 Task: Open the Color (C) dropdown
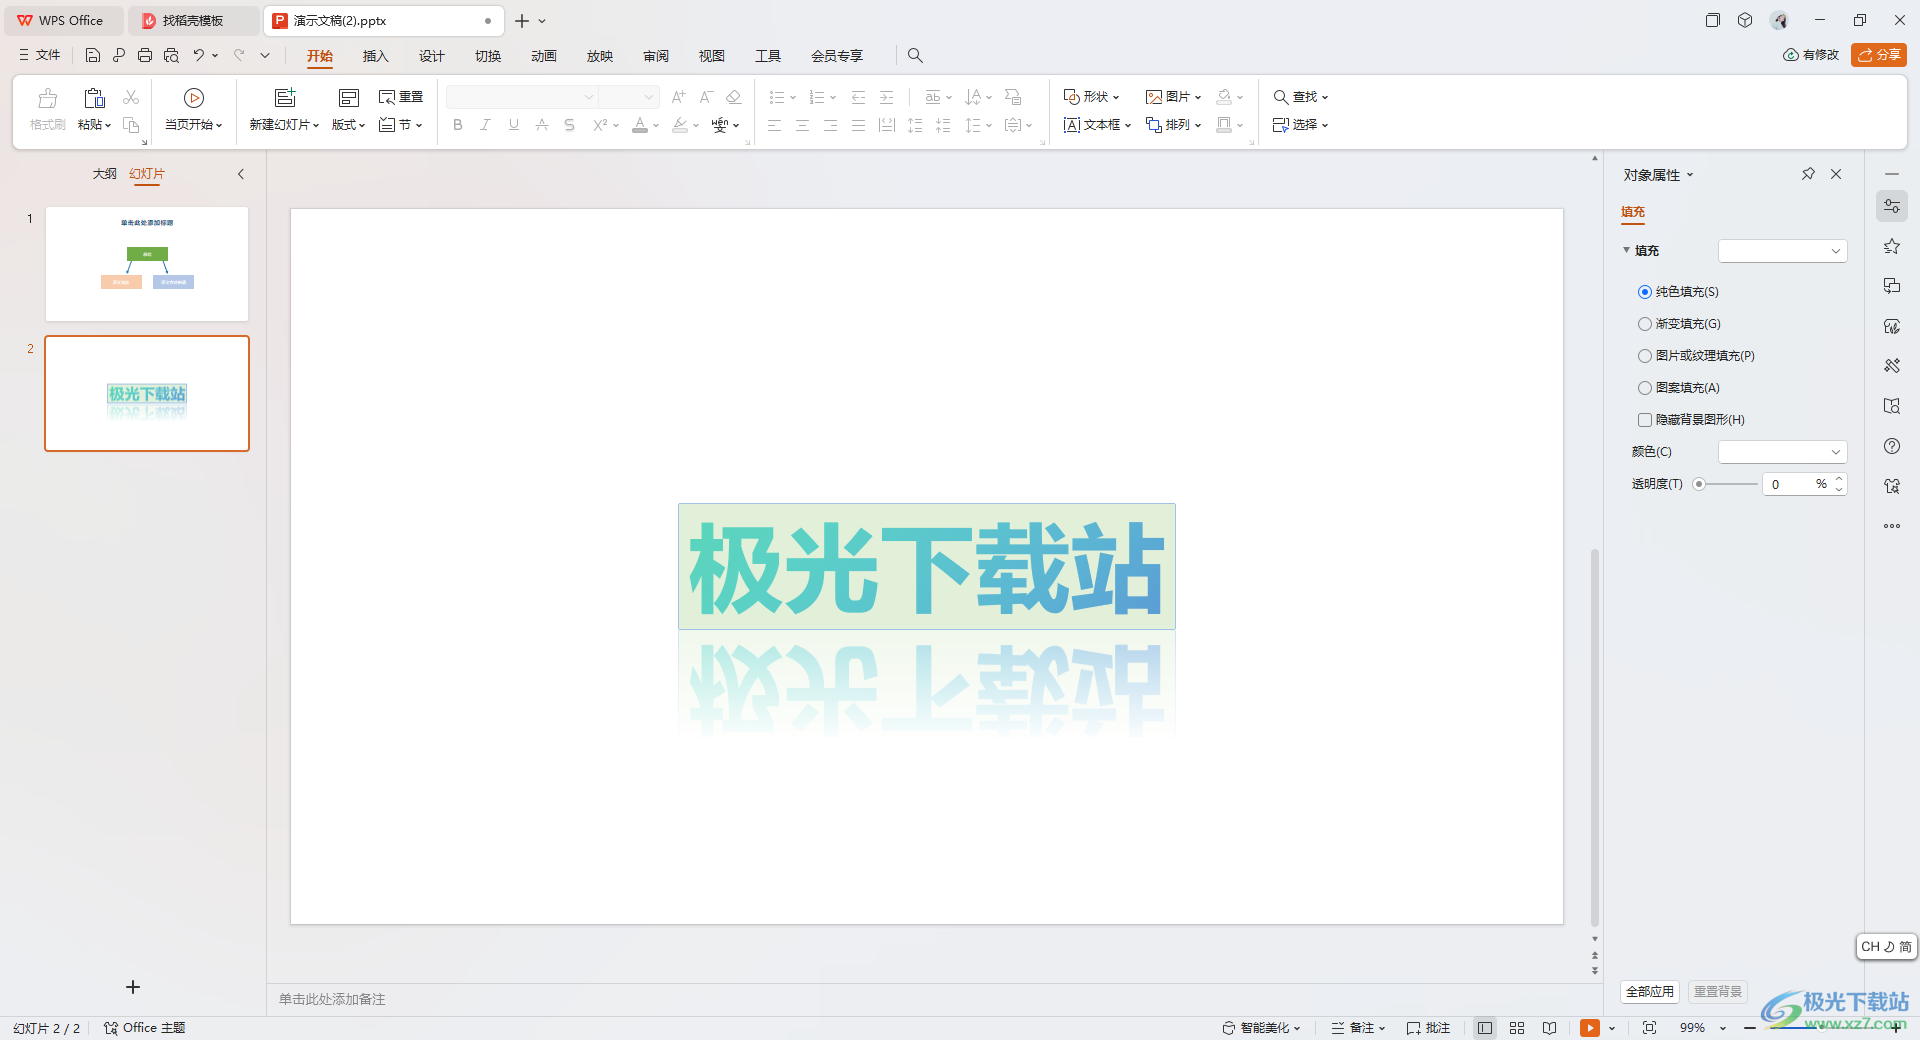[x=1782, y=452]
